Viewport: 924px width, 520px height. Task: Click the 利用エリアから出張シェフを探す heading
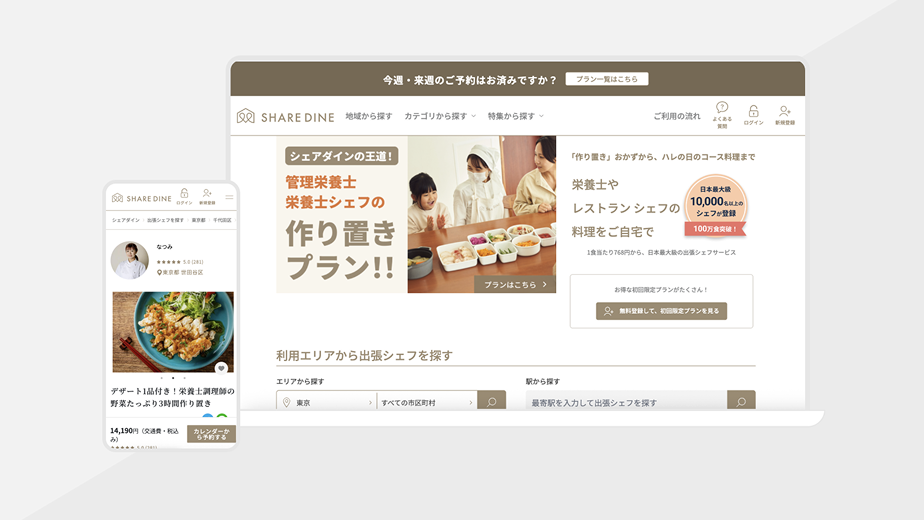coord(364,356)
